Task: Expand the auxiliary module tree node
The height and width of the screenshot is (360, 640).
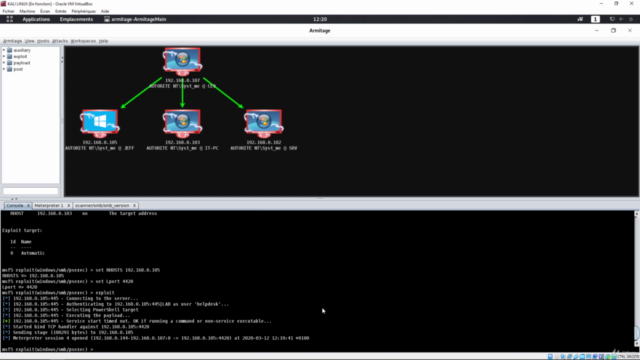Action: [4, 50]
